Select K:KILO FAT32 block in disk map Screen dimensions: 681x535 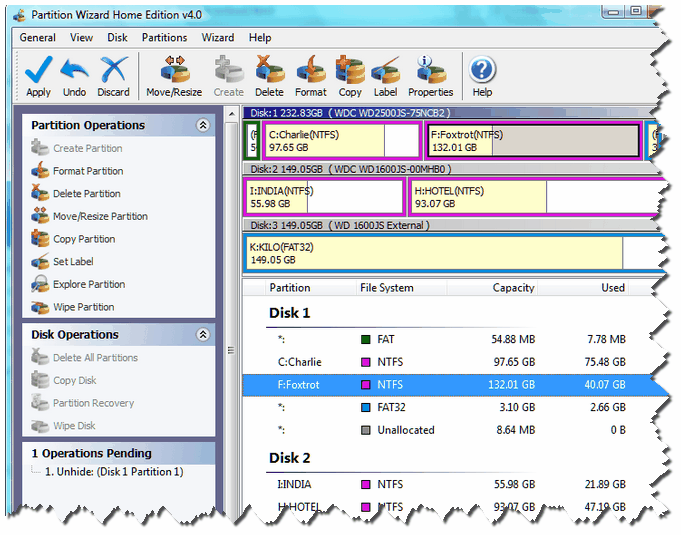coord(454,253)
